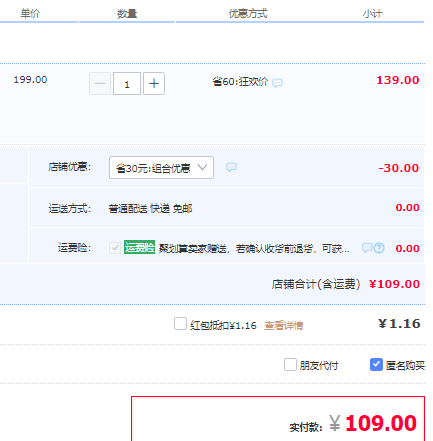The width and height of the screenshot is (433, 441).
Task: Select the 单价 column header
Action: click(30, 14)
